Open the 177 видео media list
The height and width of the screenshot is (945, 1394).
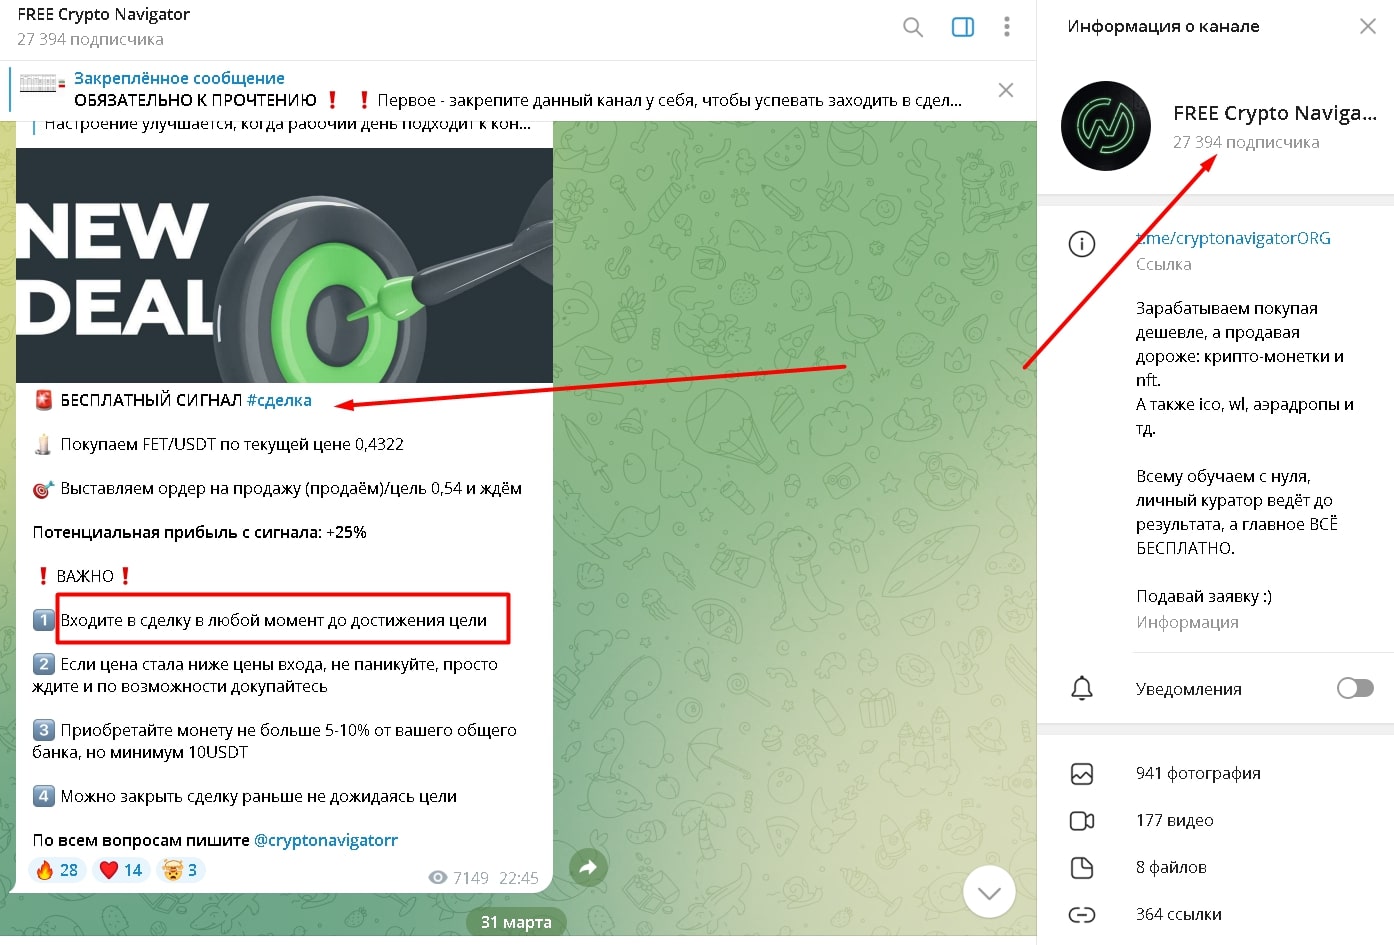pyautogui.click(x=1175, y=820)
